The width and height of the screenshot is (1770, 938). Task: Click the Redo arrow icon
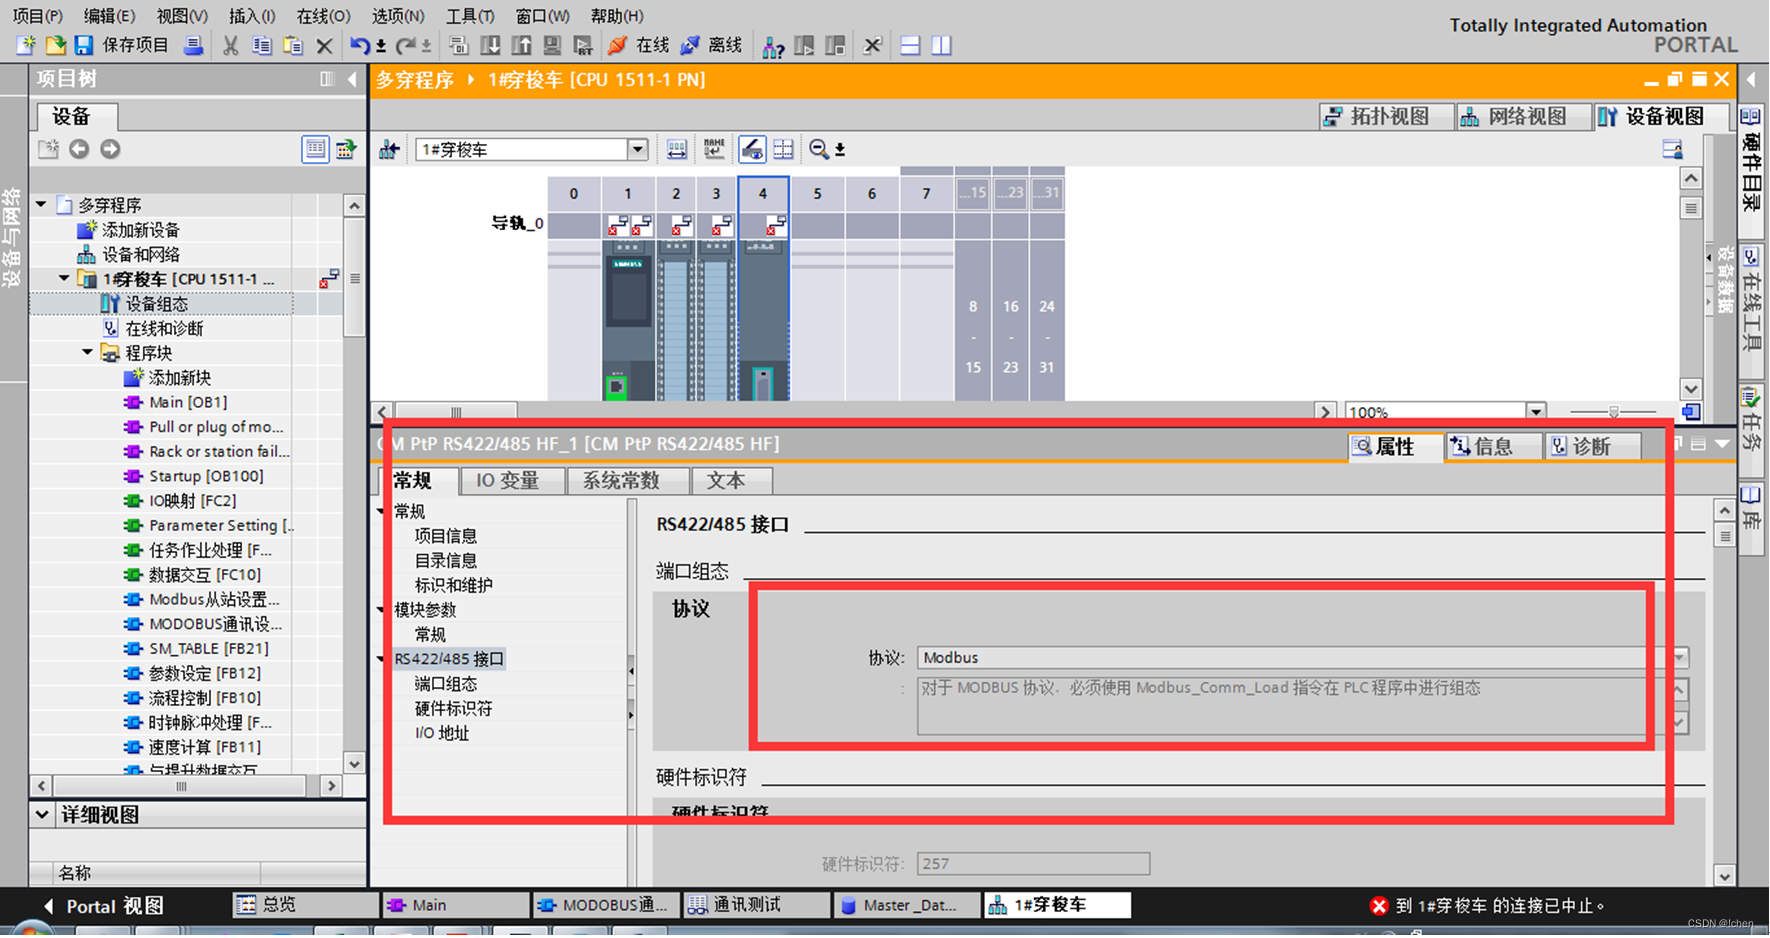(405, 45)
